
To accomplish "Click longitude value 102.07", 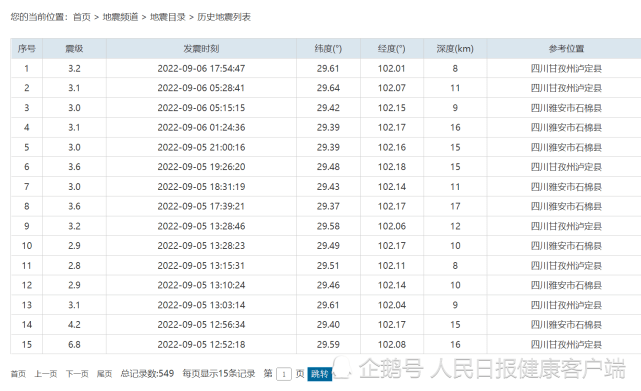I will pos(392,88).
